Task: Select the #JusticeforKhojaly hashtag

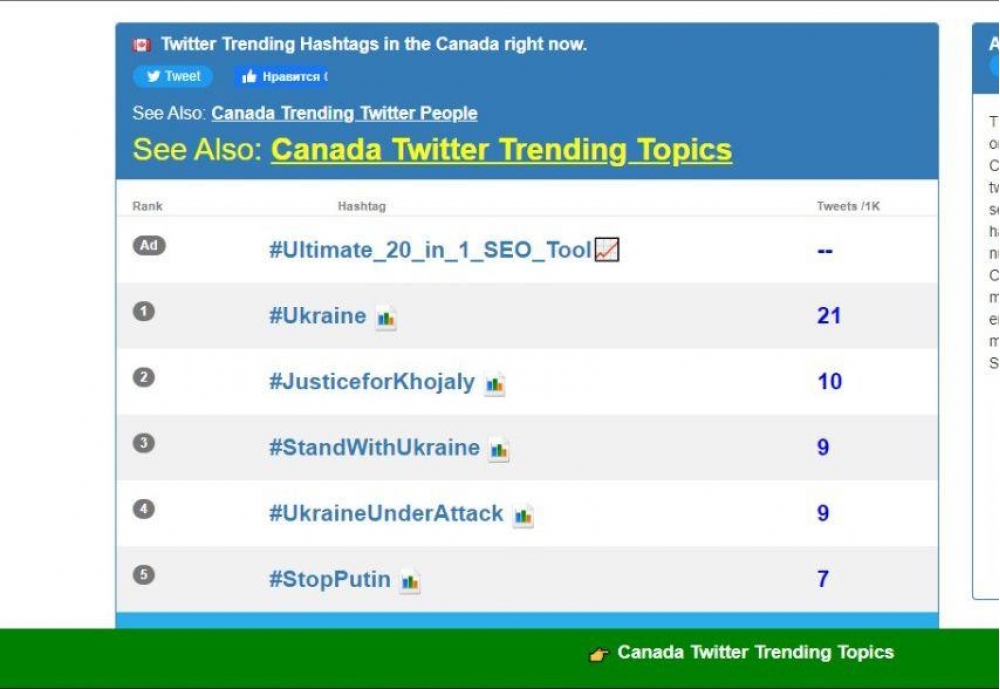Action: 371,382
